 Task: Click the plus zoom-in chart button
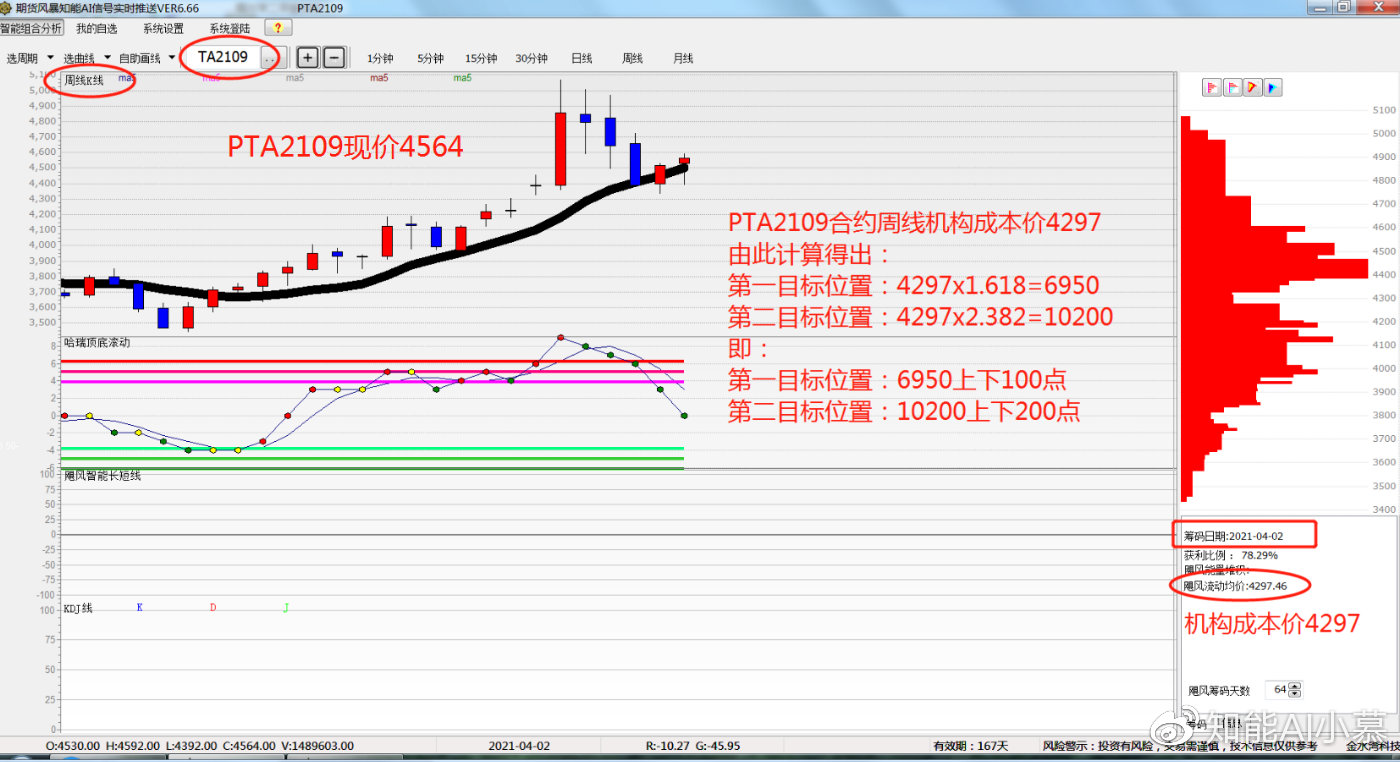(x=308, y=57)
